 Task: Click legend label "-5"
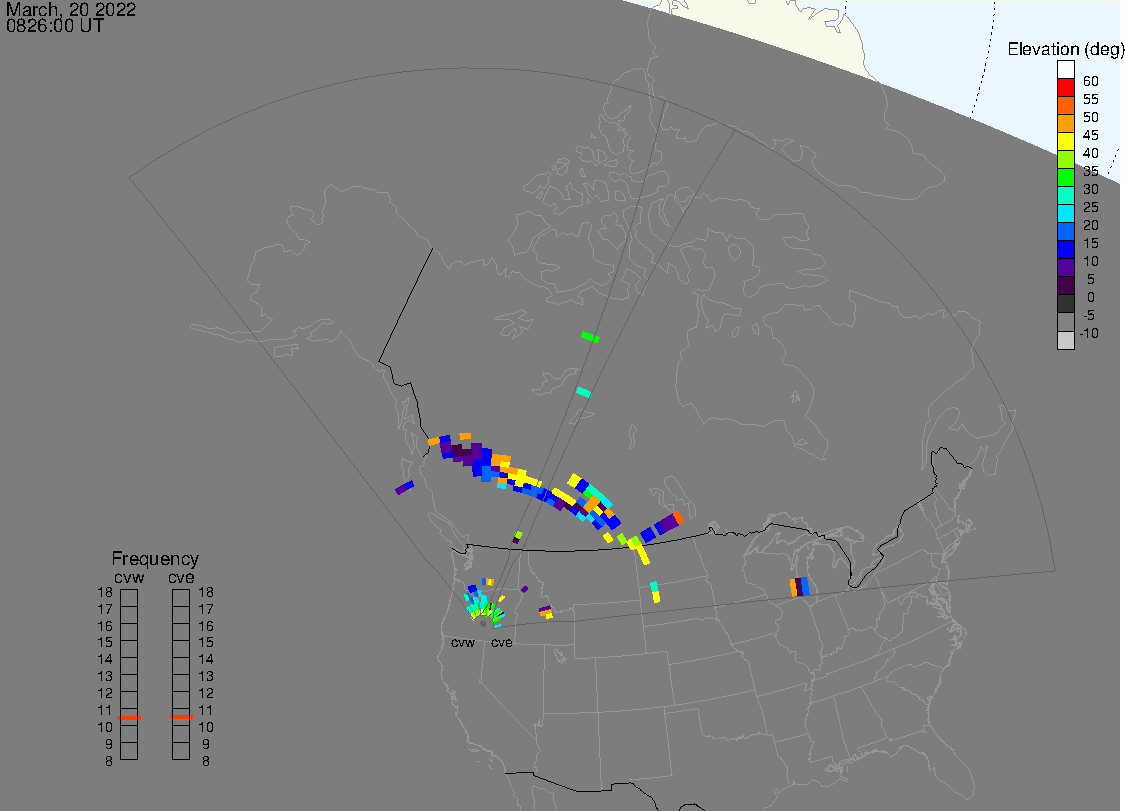(1089, 315)
